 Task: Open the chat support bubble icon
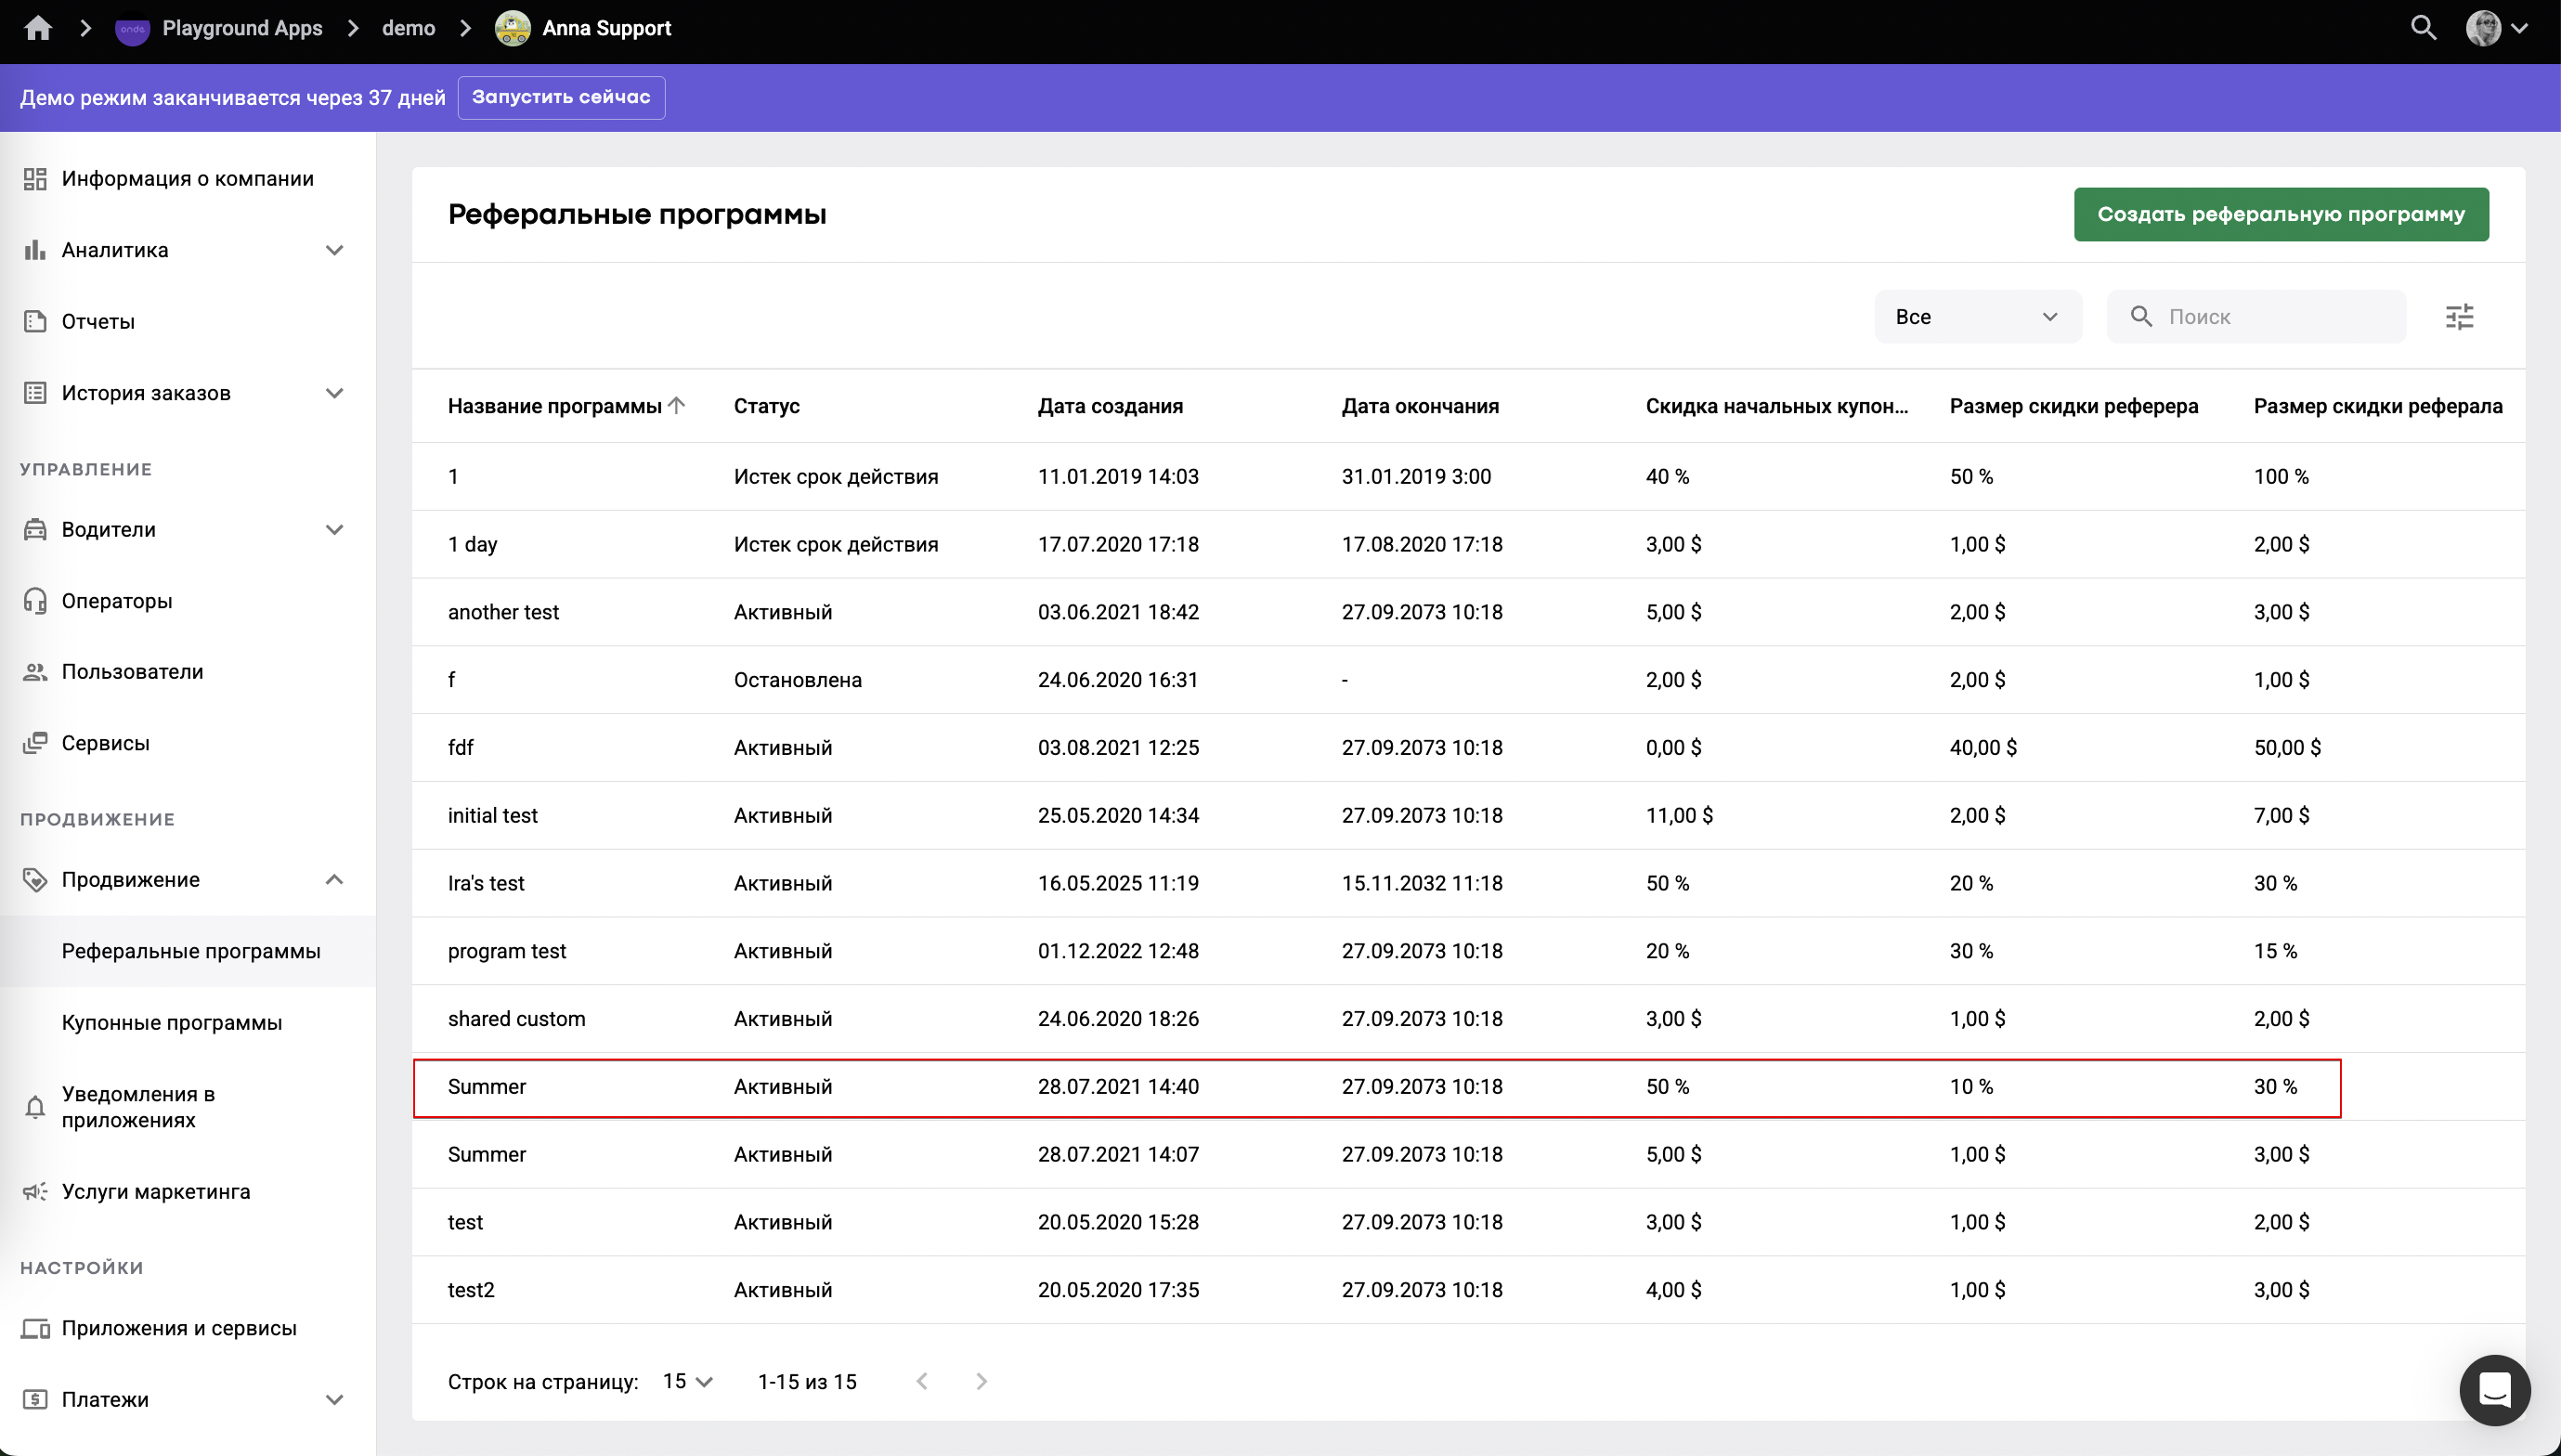[2494, 1389]
